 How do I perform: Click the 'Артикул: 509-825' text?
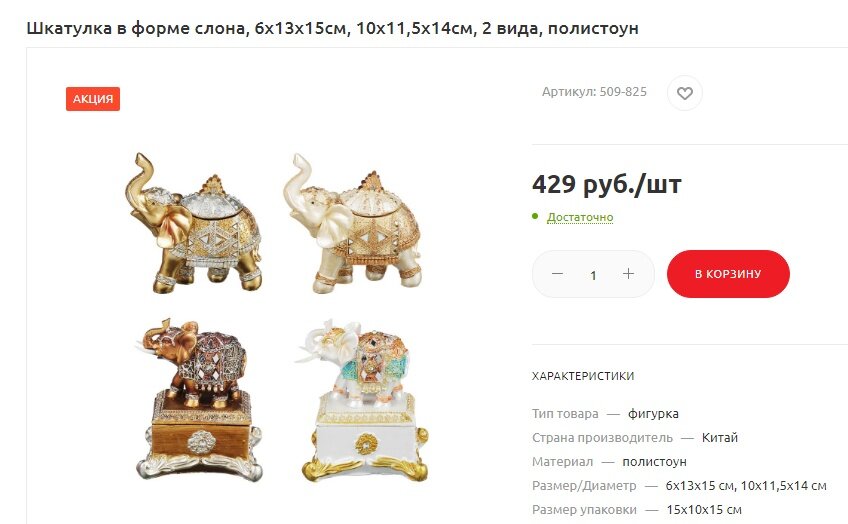pyautogui.click(x=594, y=92)
